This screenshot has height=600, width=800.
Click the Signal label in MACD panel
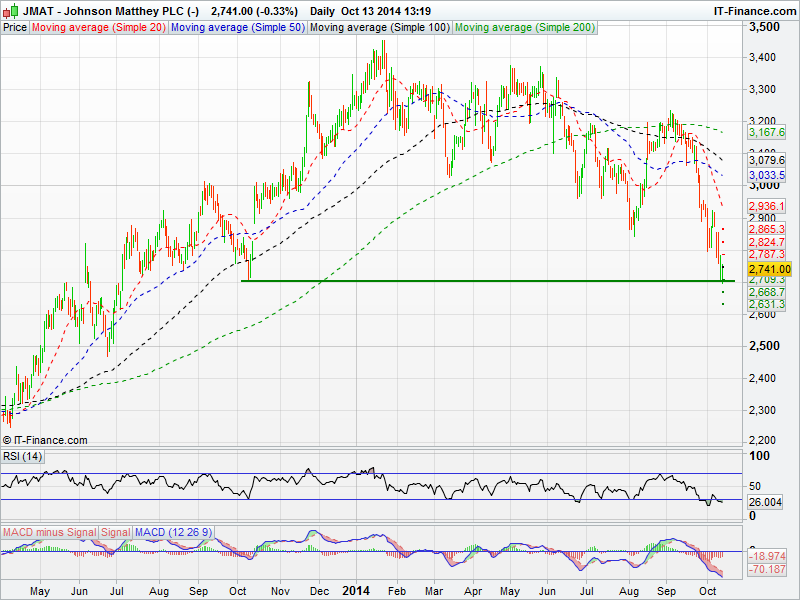coord(115,532)
